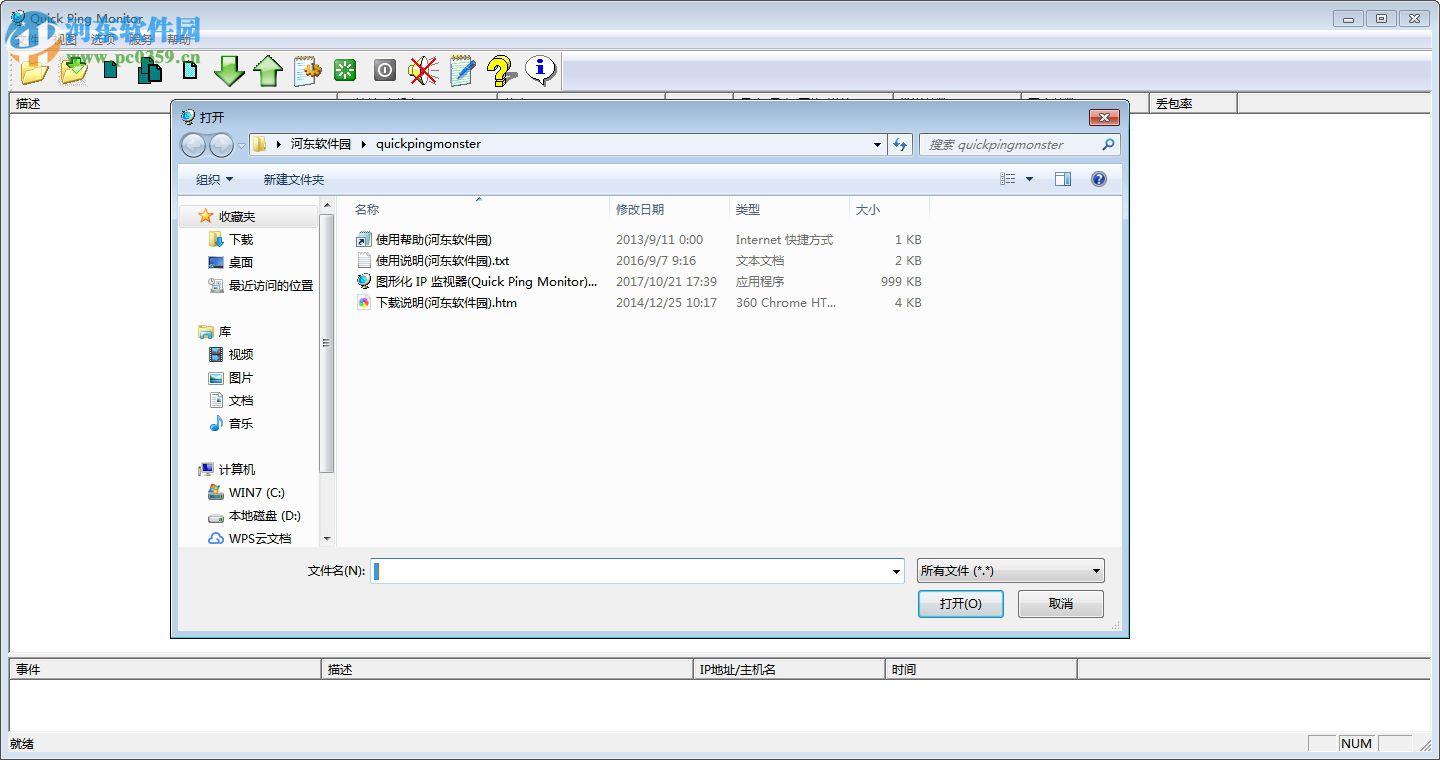
Task: Open the green down-arrow import tool
Action: click(x=229, y=70)
